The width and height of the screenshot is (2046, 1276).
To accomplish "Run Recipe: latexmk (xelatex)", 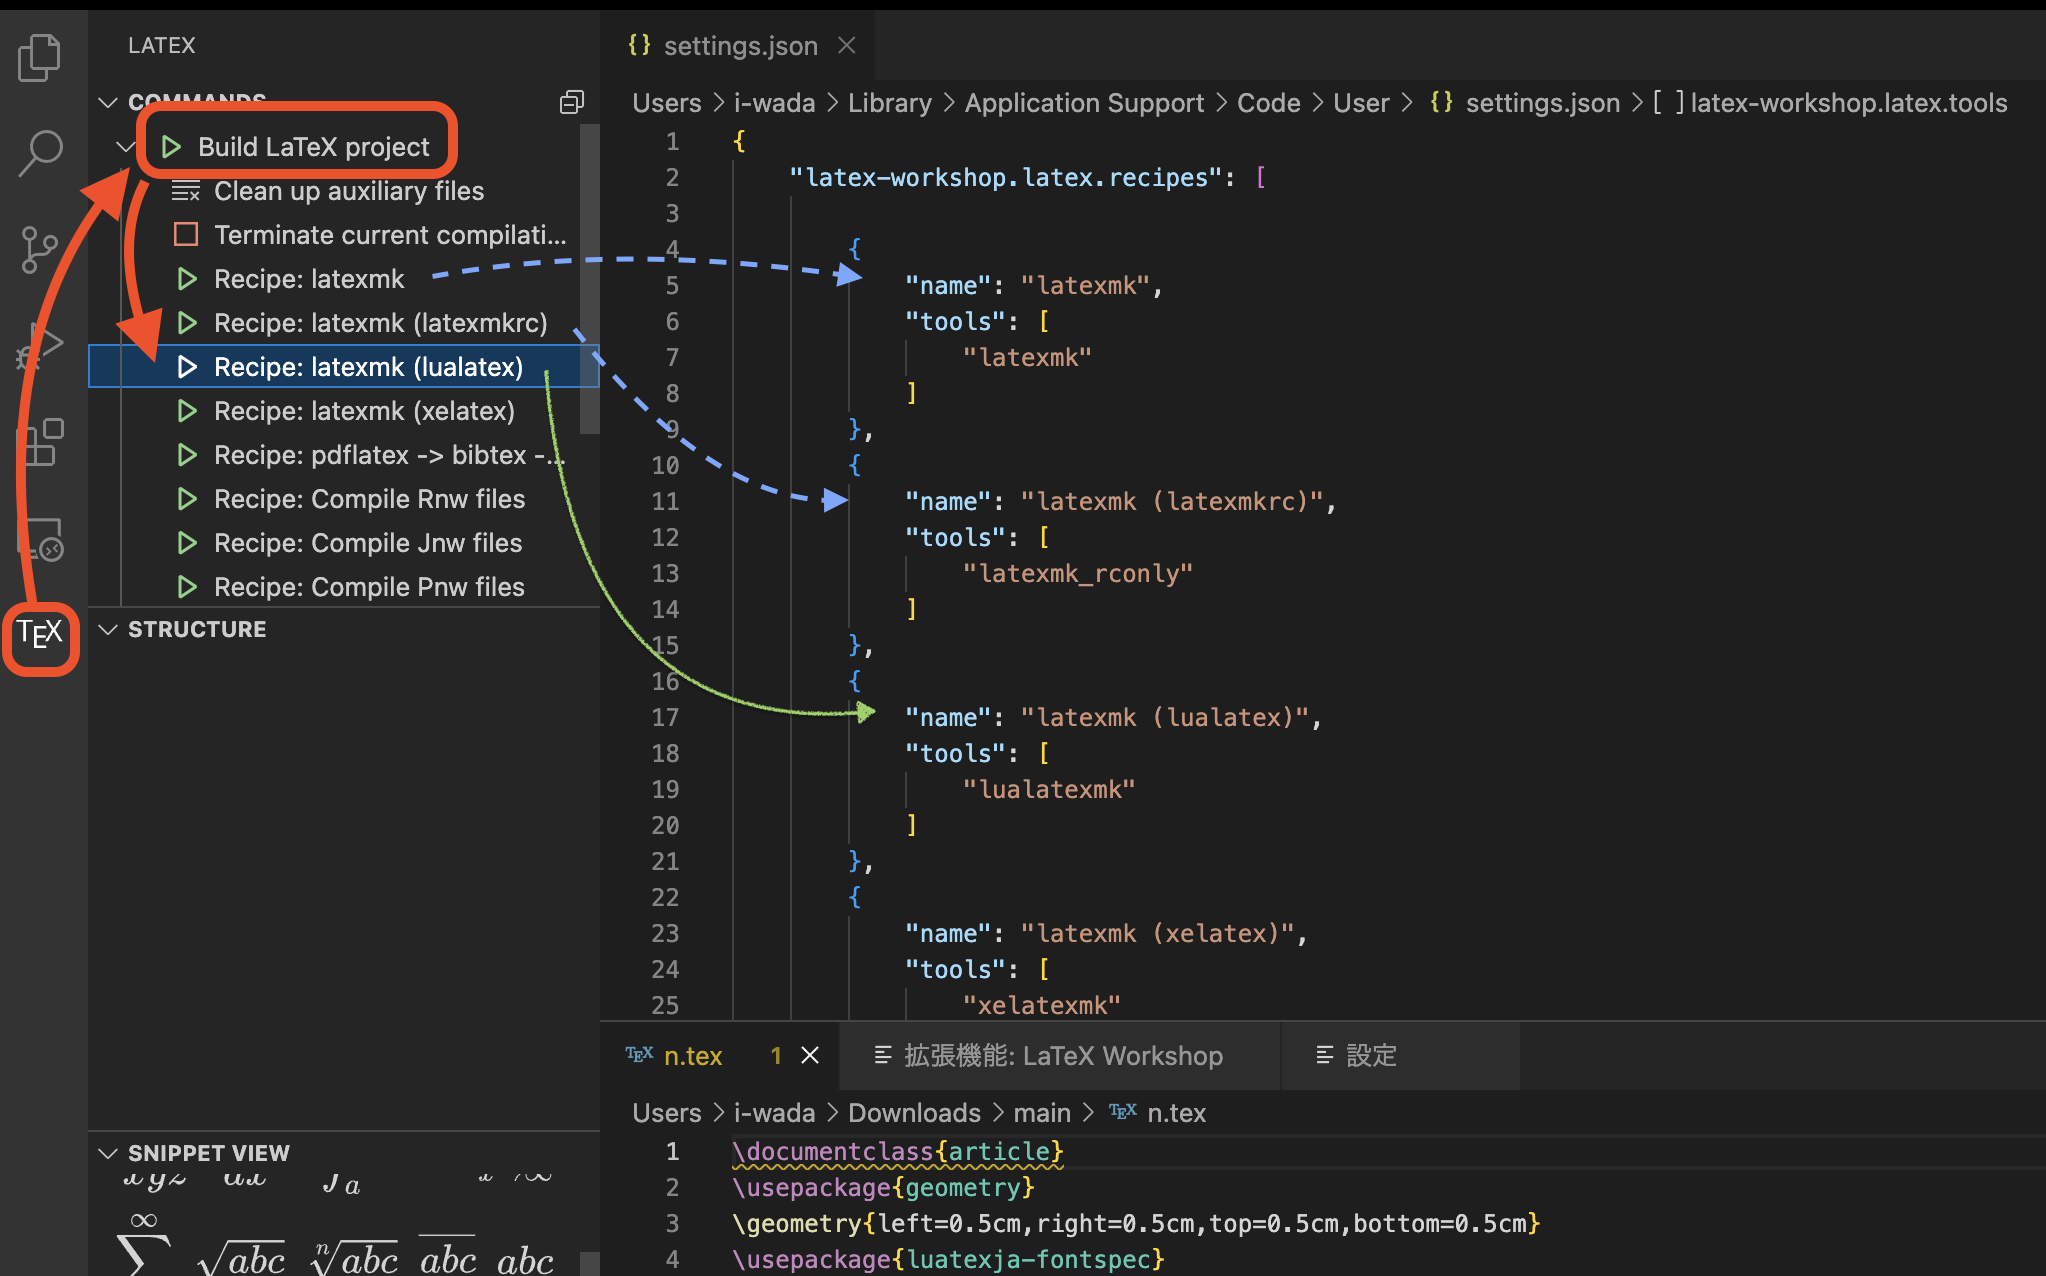I will click(x=364, y=411).
